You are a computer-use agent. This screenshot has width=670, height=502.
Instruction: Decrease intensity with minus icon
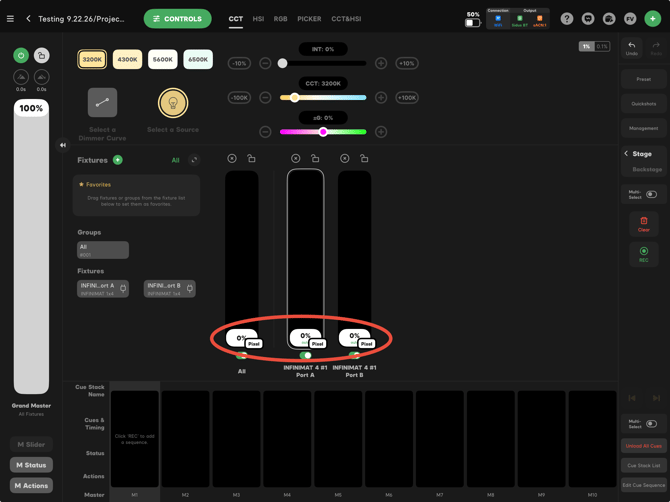[x=265, y=64]
